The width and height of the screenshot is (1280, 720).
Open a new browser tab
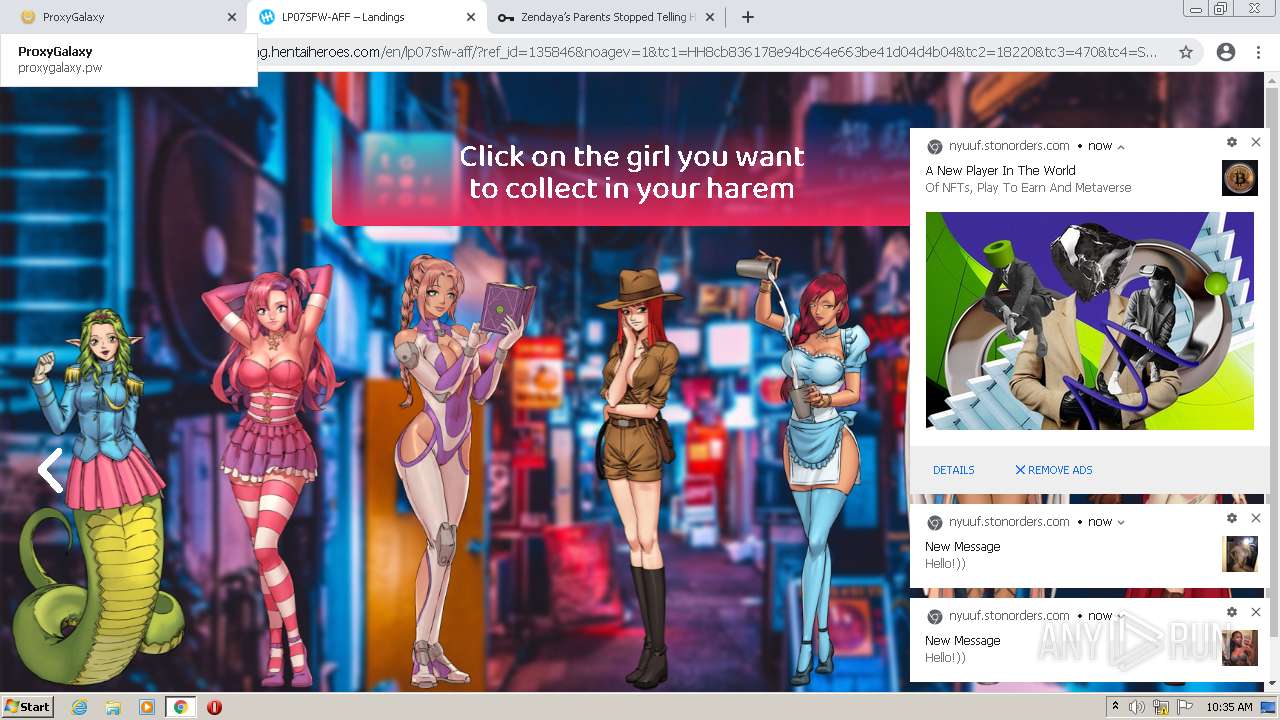click(747, 17)
